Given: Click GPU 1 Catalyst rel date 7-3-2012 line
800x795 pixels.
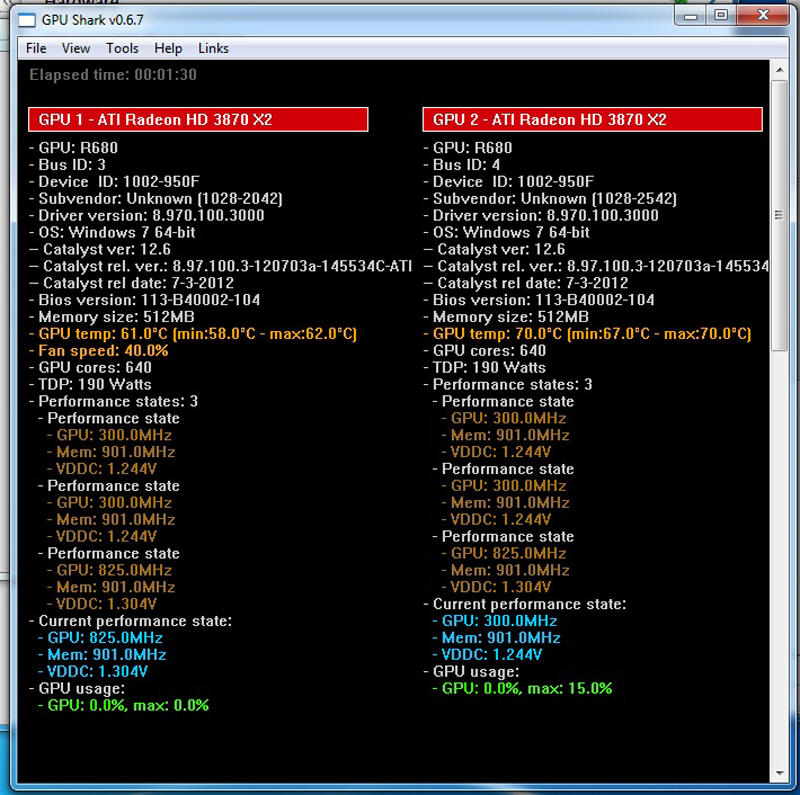Looking at the screenshot, I should 132,283.
